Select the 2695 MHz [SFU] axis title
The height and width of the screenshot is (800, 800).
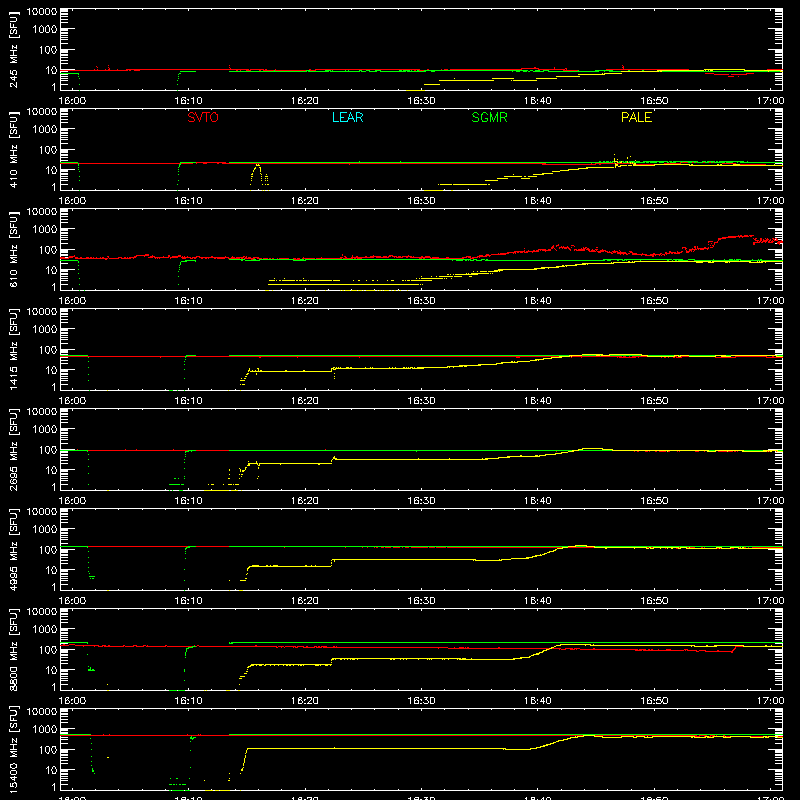click(14, 450)
